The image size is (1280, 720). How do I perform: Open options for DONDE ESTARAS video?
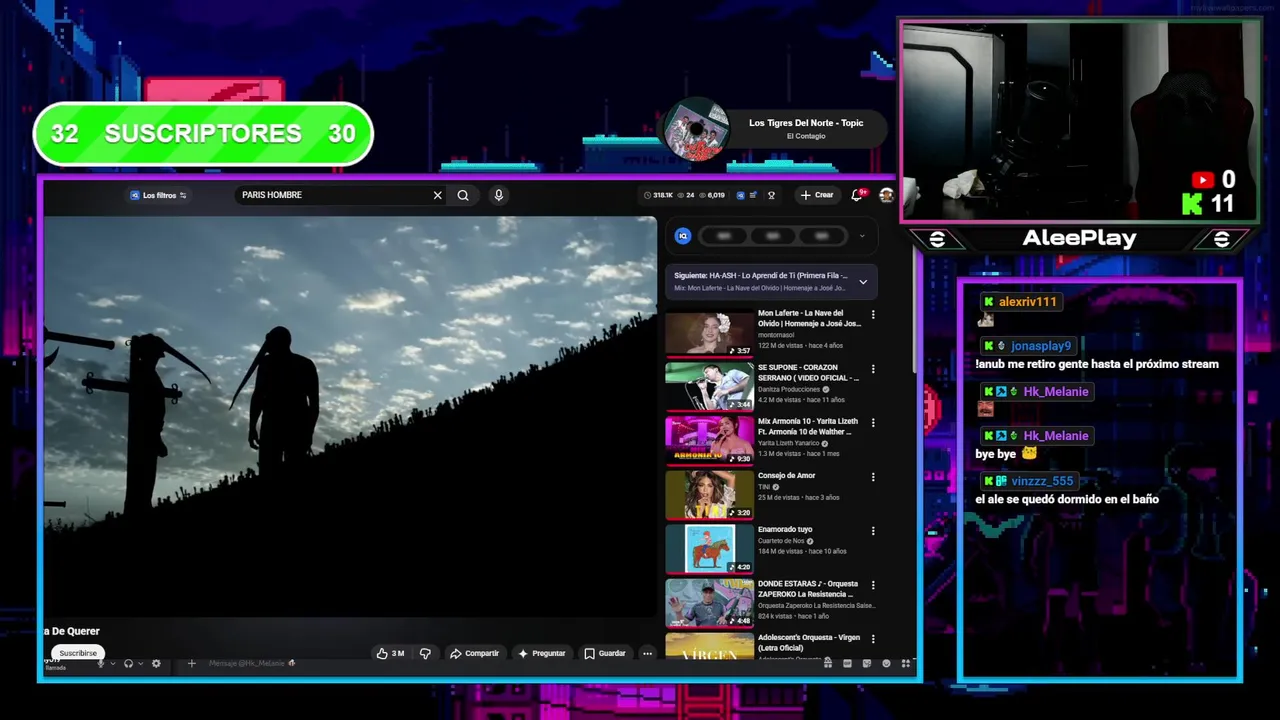pyautogui.click(x=873, y=584)
